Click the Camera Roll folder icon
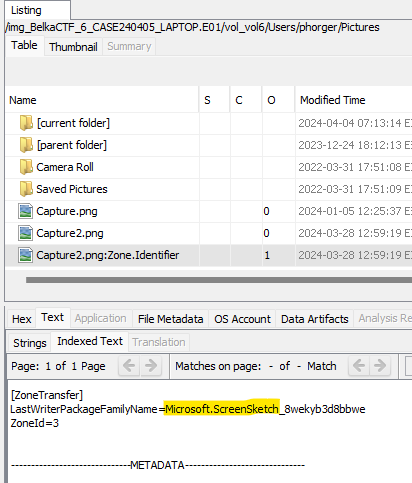The width and height of the screenshot is (412, 483). [26, 167]
